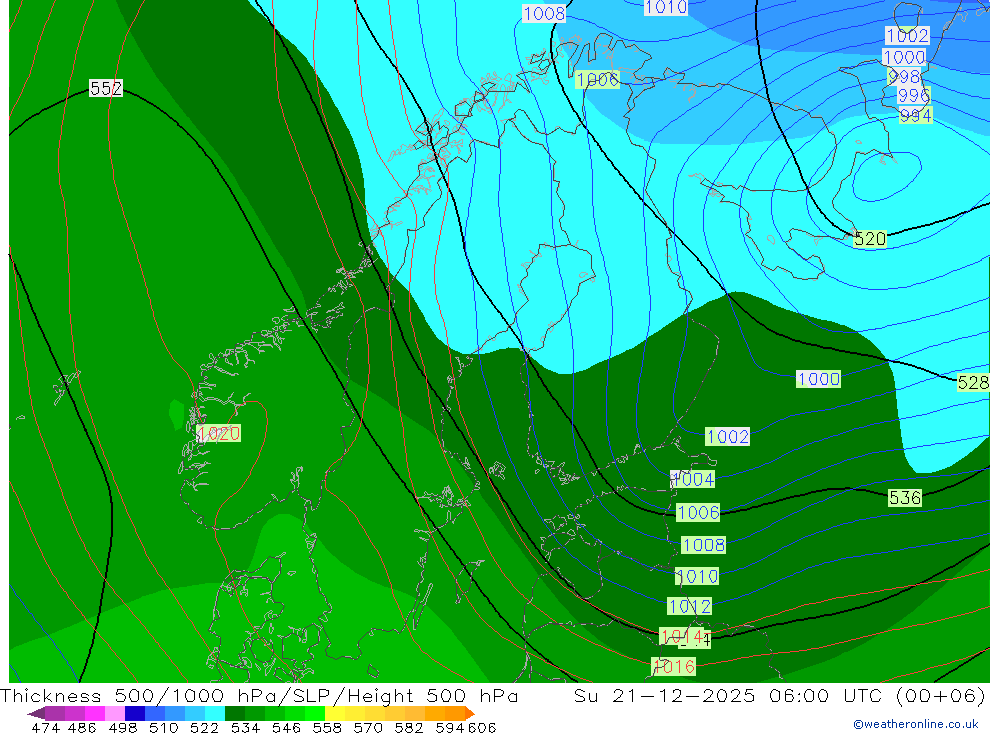Select the dark navy blue legend swatch

coord(135,713)
